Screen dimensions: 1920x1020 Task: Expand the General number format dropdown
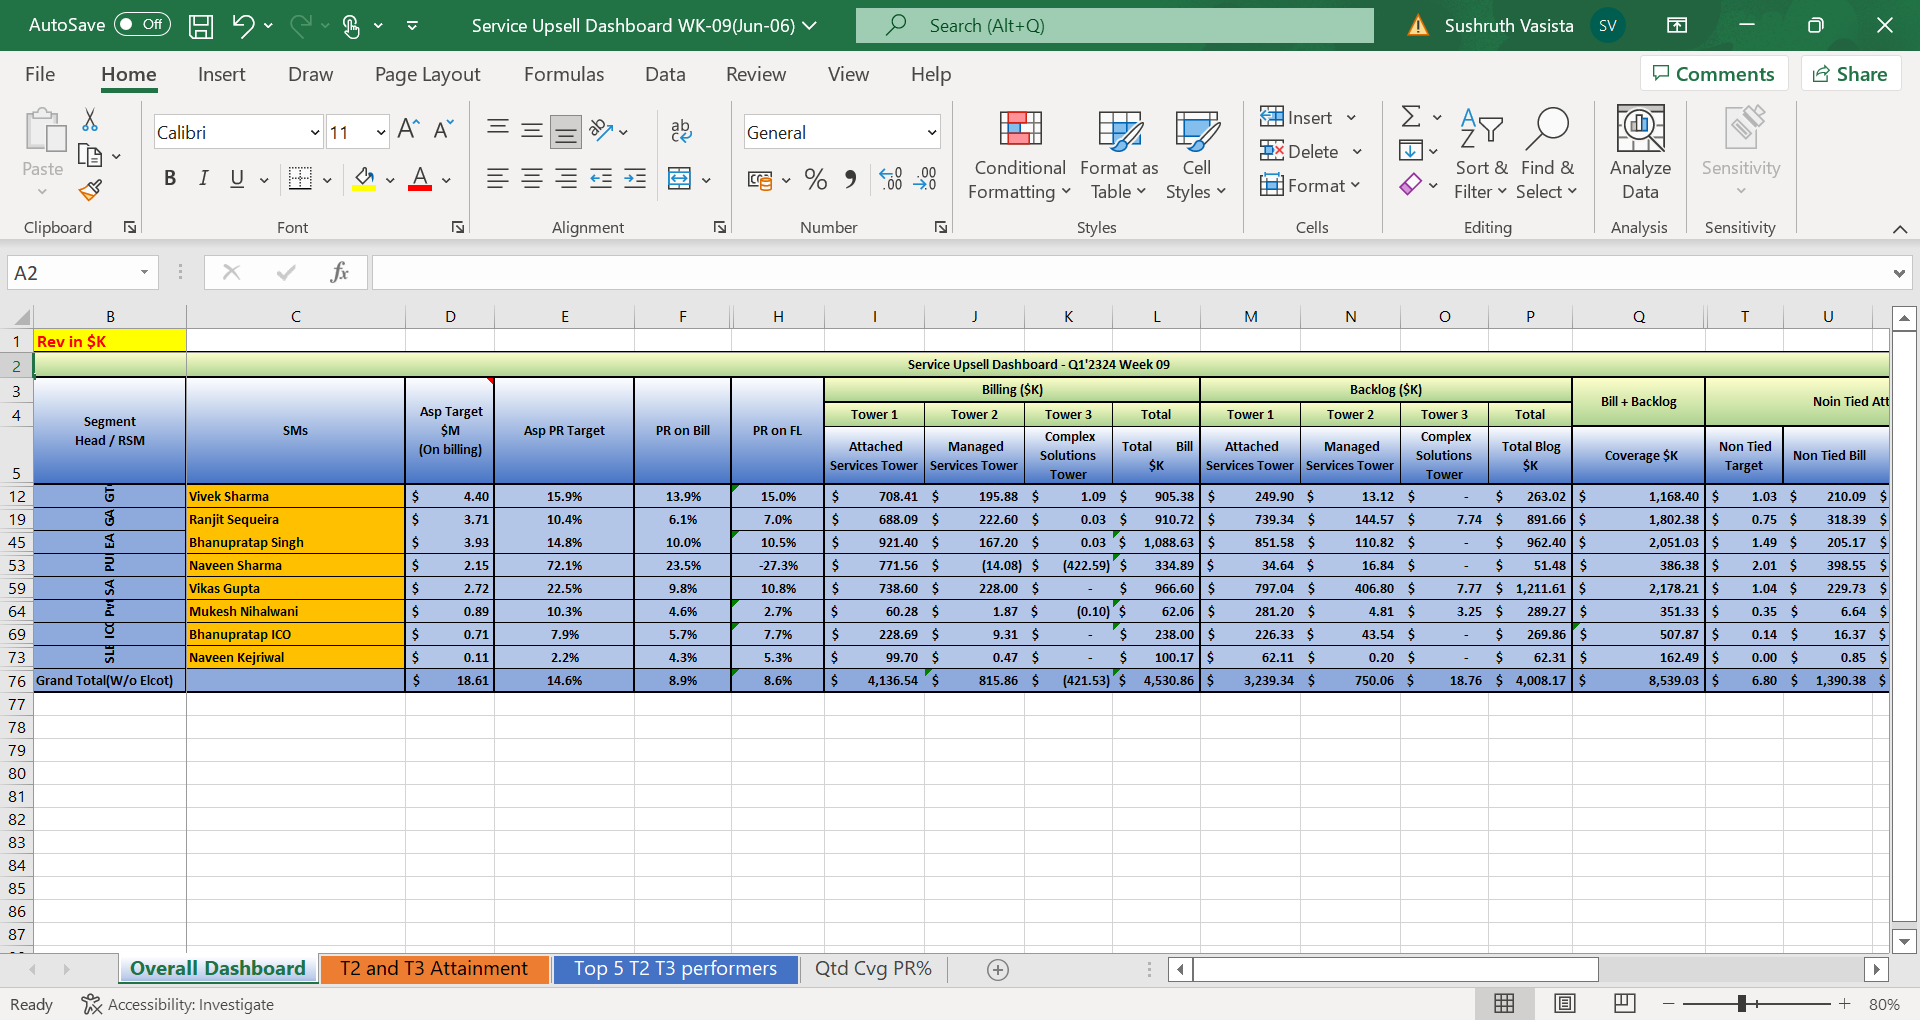931,133
